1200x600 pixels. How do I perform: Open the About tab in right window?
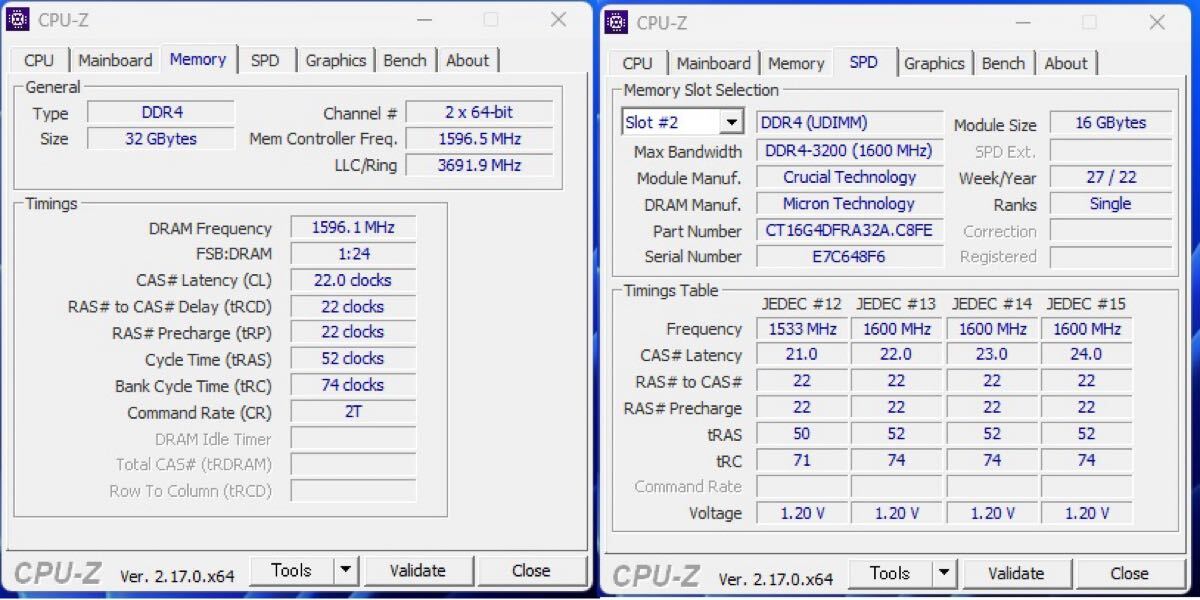coord(1066,63)
